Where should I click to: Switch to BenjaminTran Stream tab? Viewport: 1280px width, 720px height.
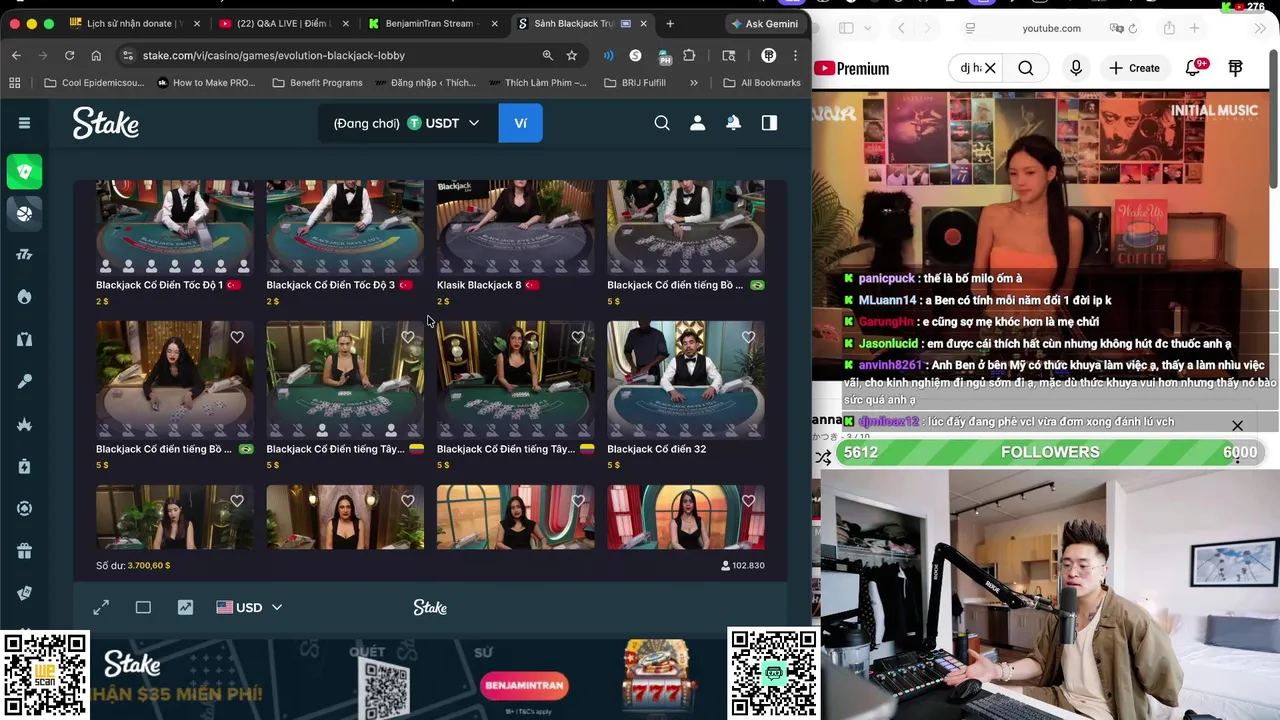(x=433, y=23)
